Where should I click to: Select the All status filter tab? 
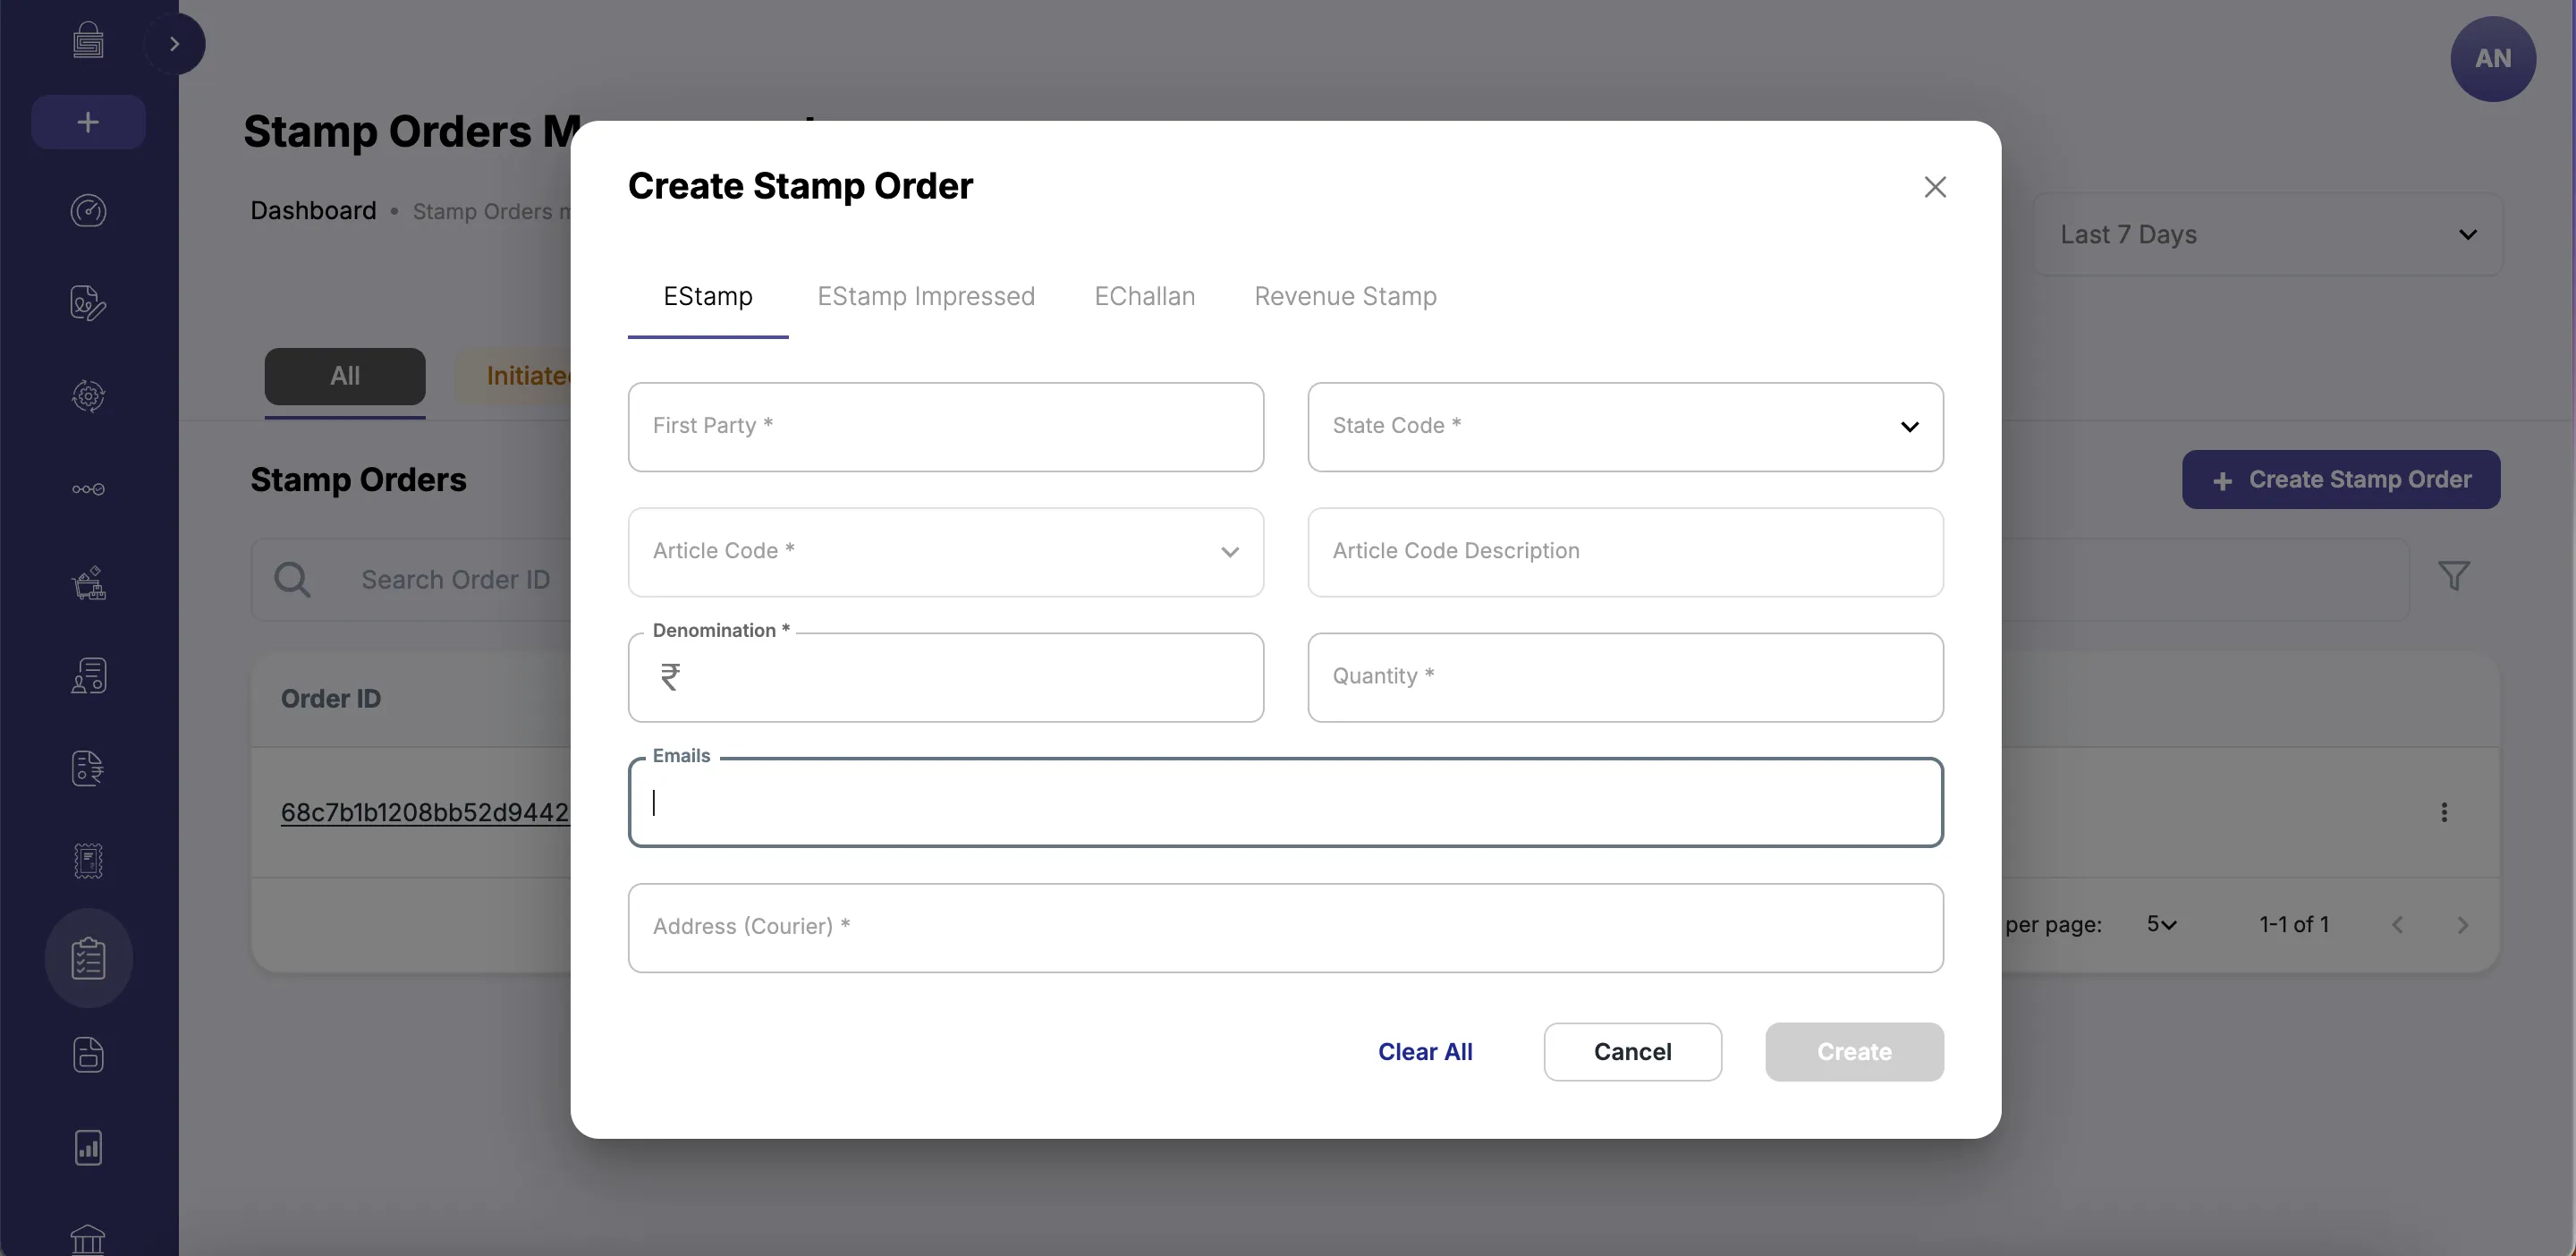coord(345,377)
